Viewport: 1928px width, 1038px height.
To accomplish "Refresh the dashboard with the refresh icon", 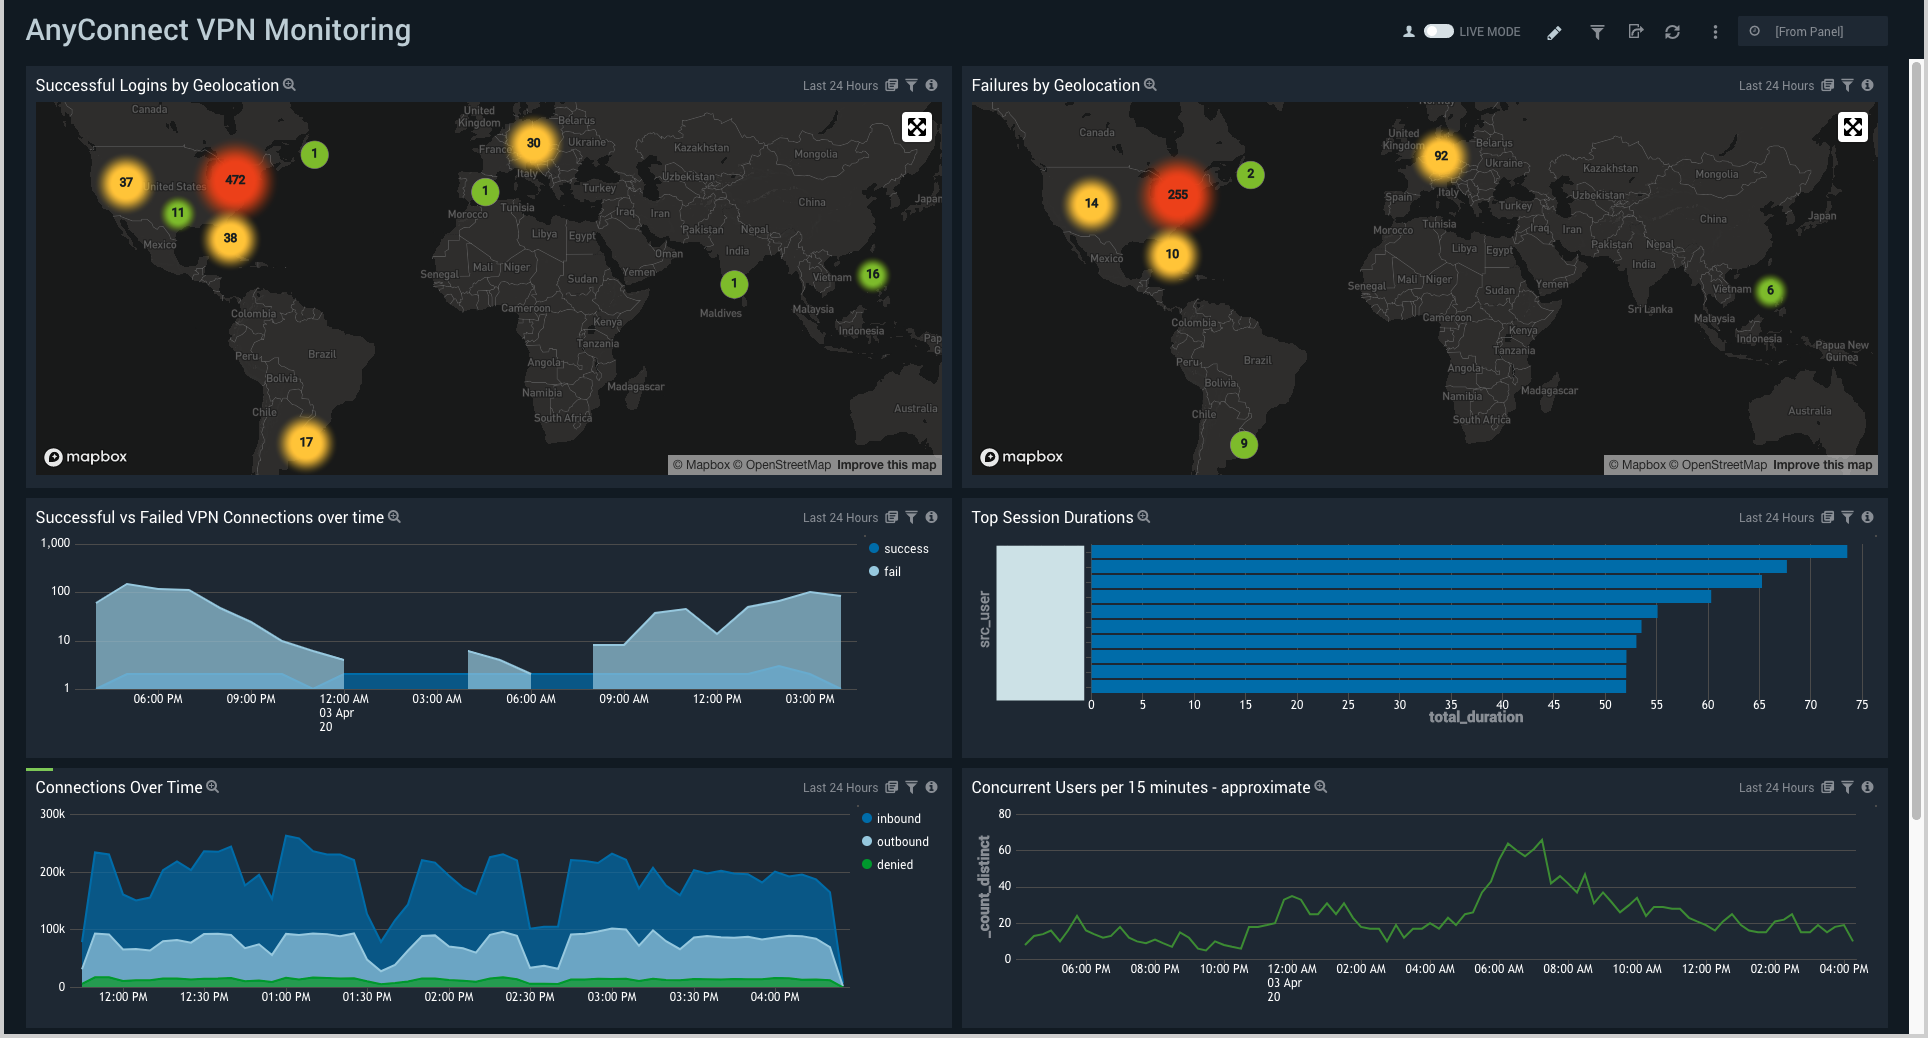I will pyautogui.click(x=1673, y=32).
